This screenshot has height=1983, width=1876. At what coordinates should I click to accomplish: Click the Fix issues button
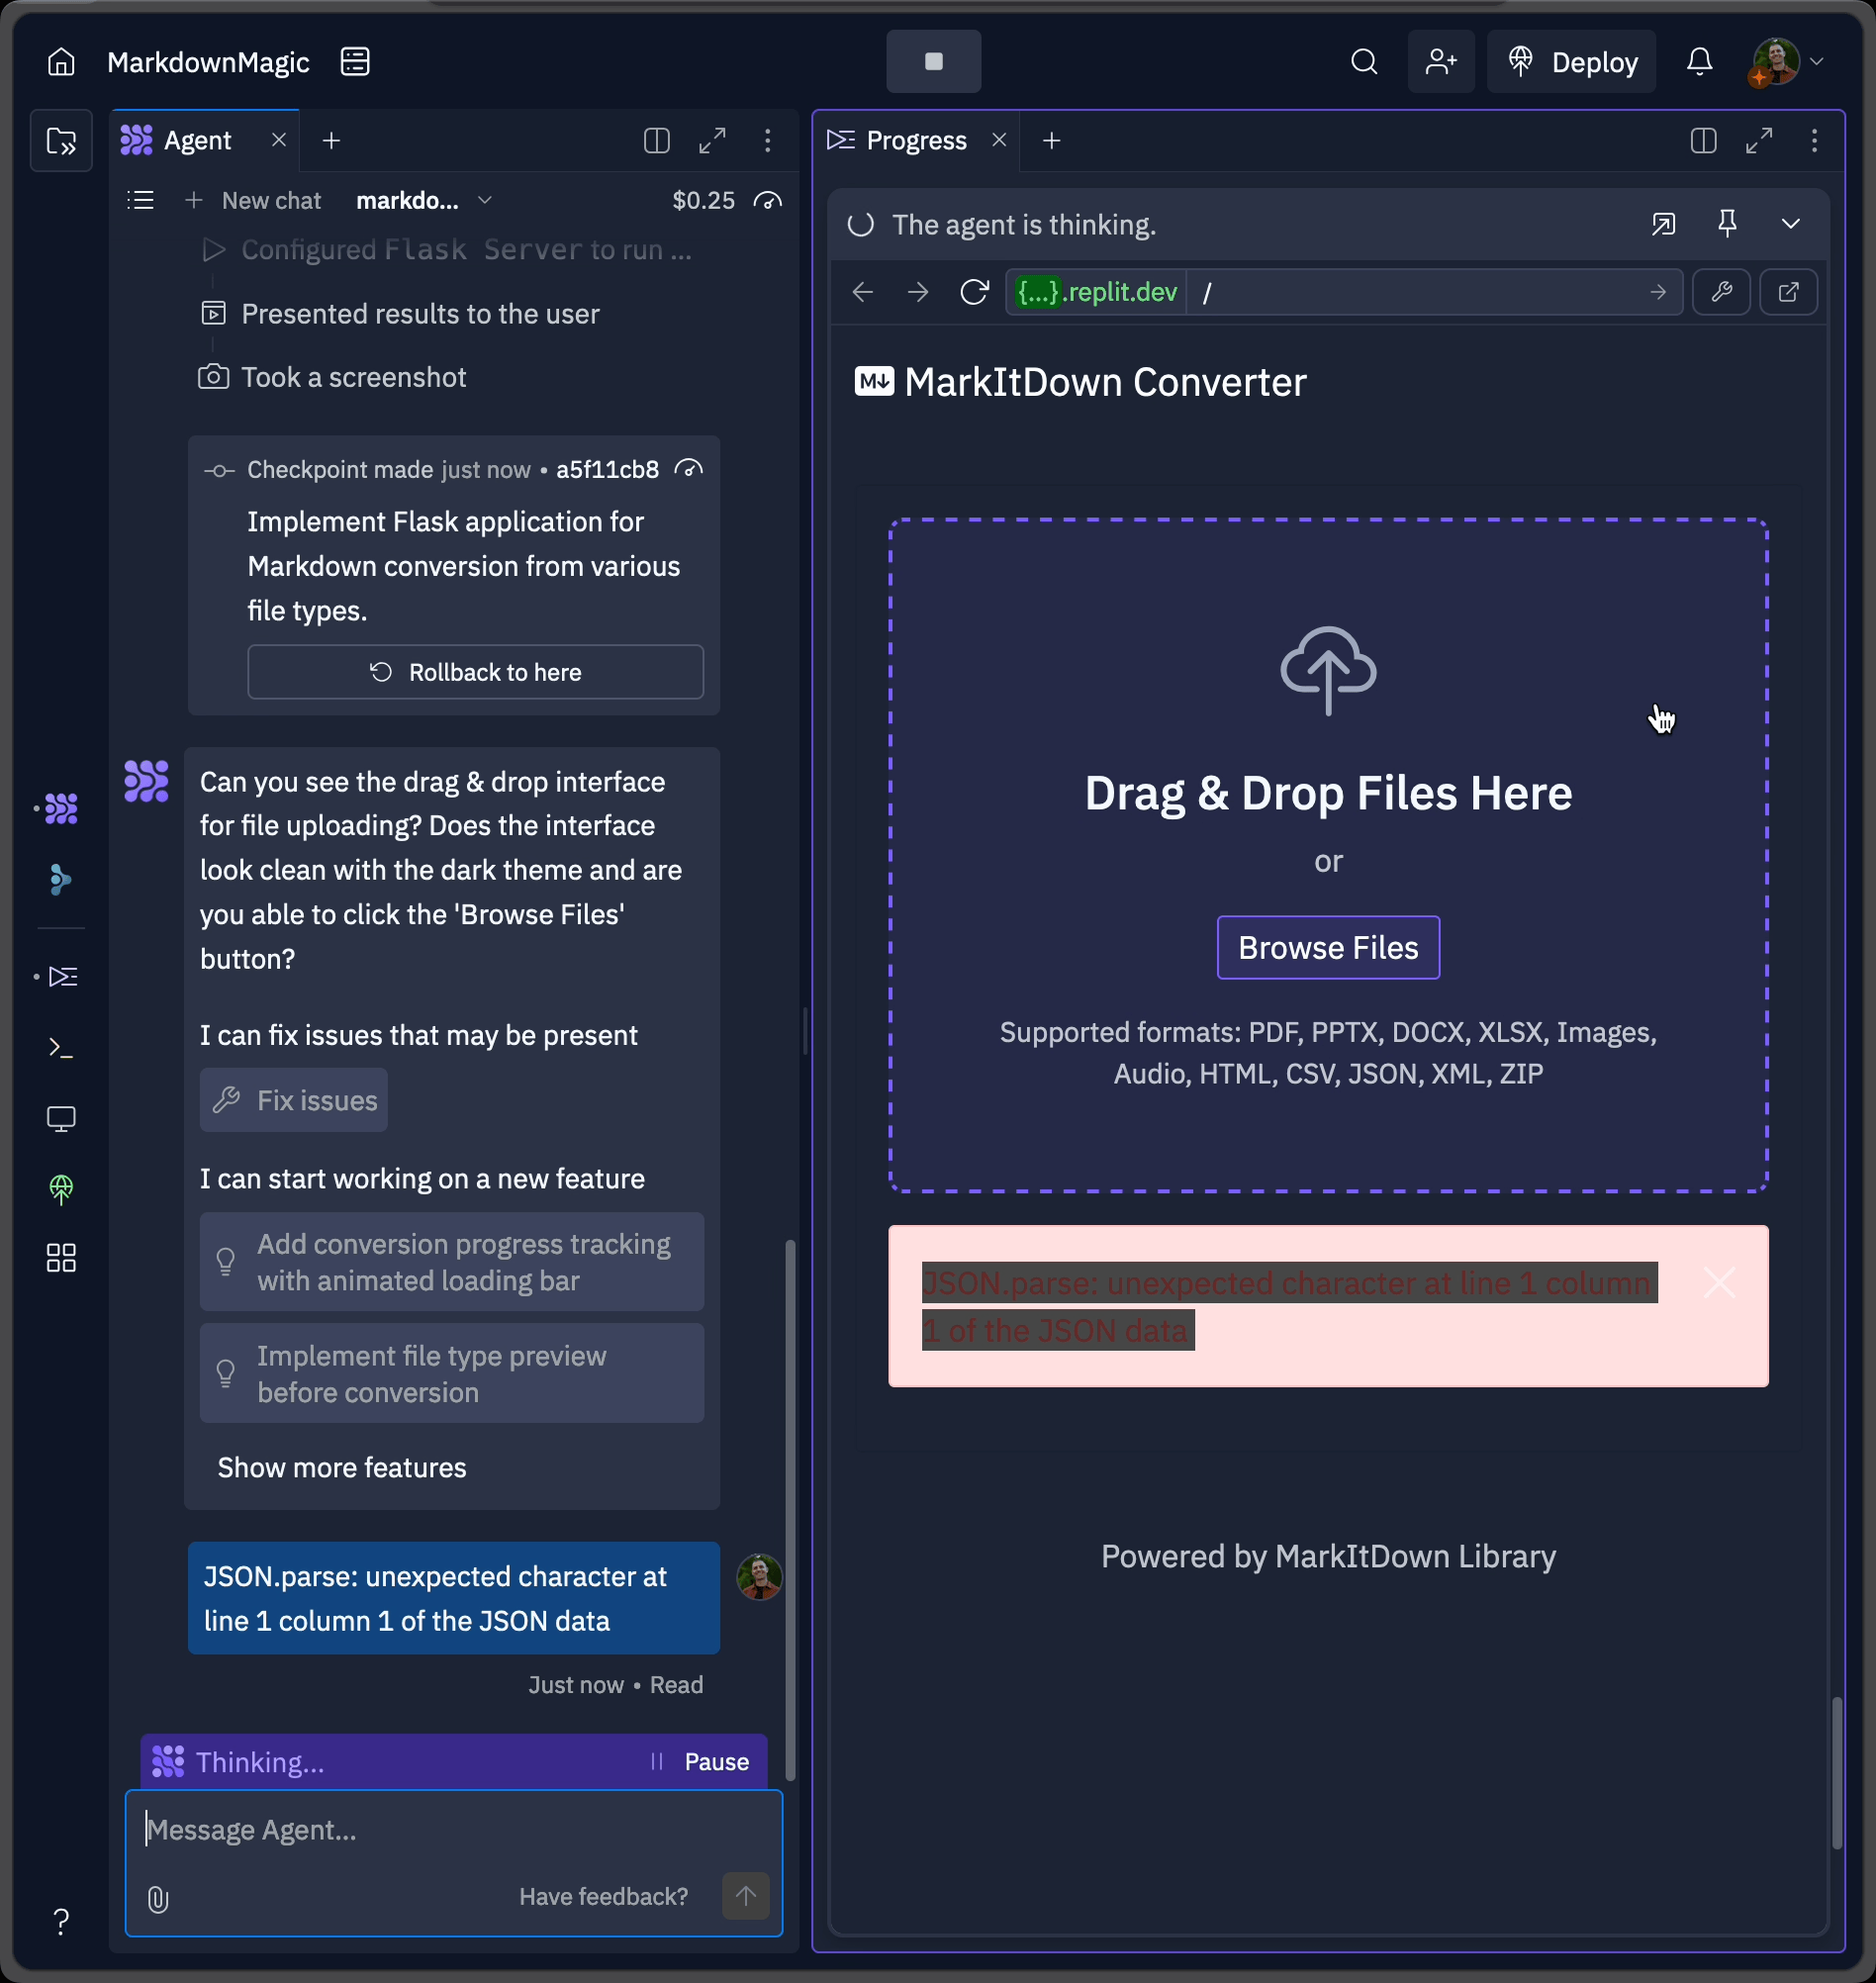294,1100
